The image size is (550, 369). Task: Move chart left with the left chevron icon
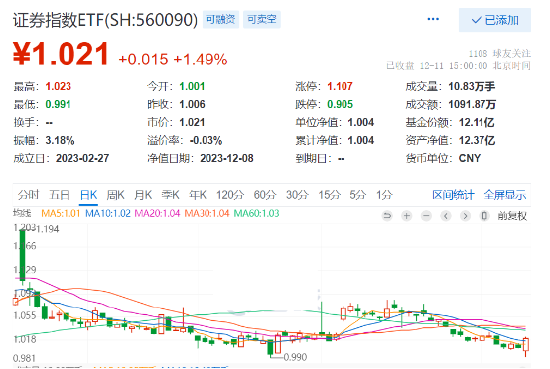(446, 215)
